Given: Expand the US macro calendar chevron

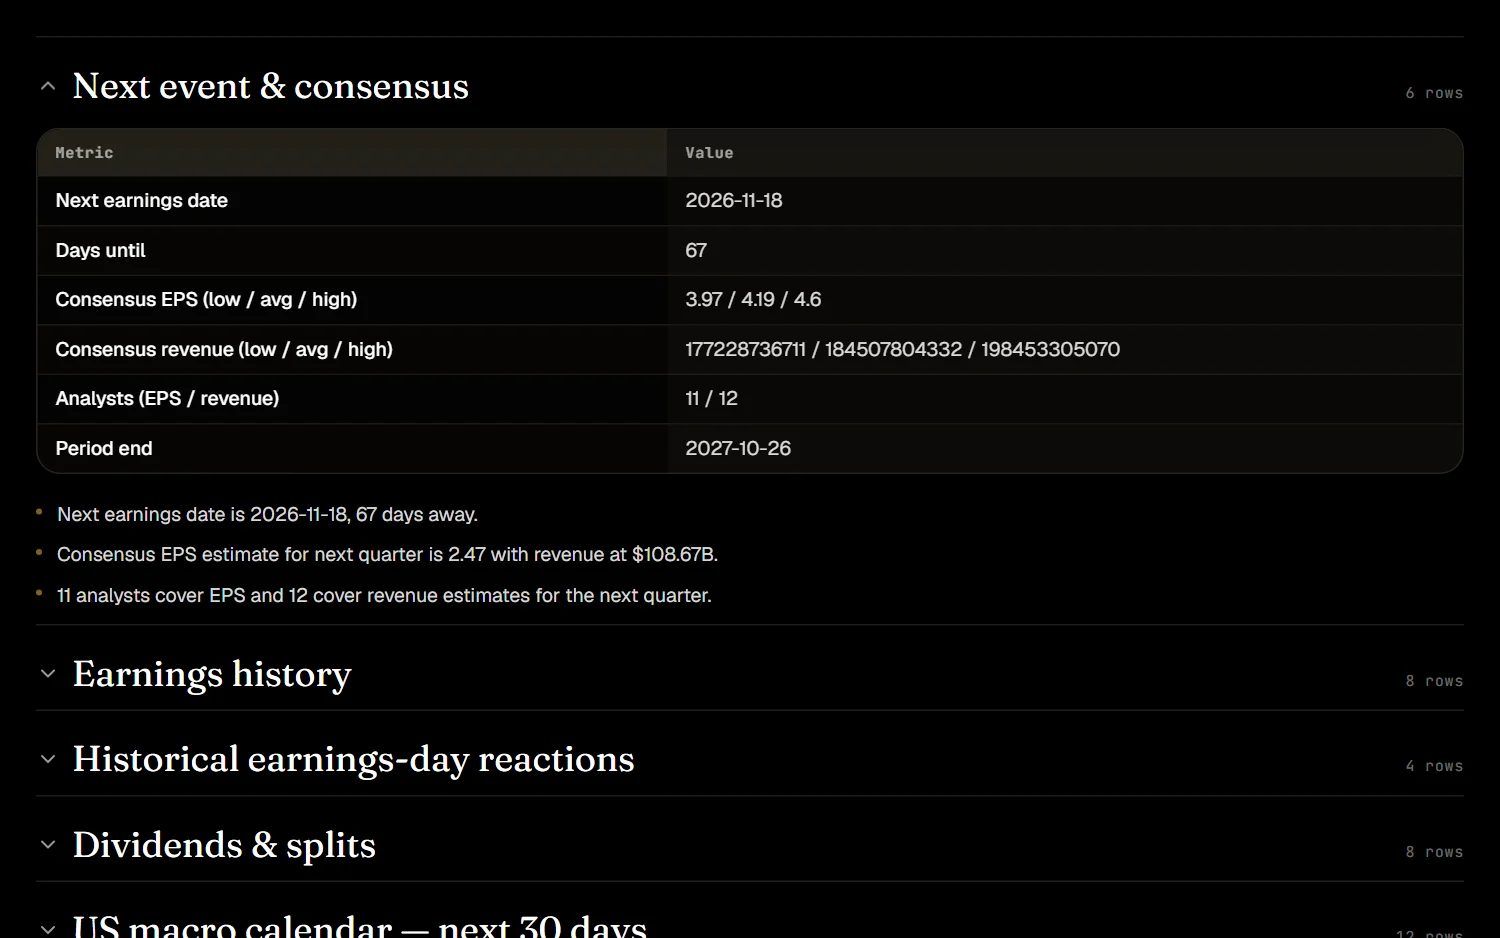Looking at the screenshot, I should coord(48,929).
